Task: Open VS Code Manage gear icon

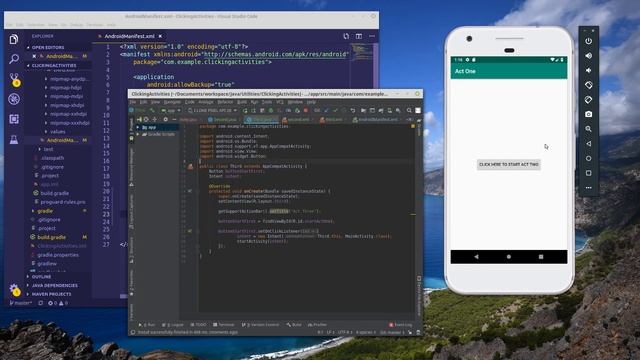Action: [x=14, y=289]
